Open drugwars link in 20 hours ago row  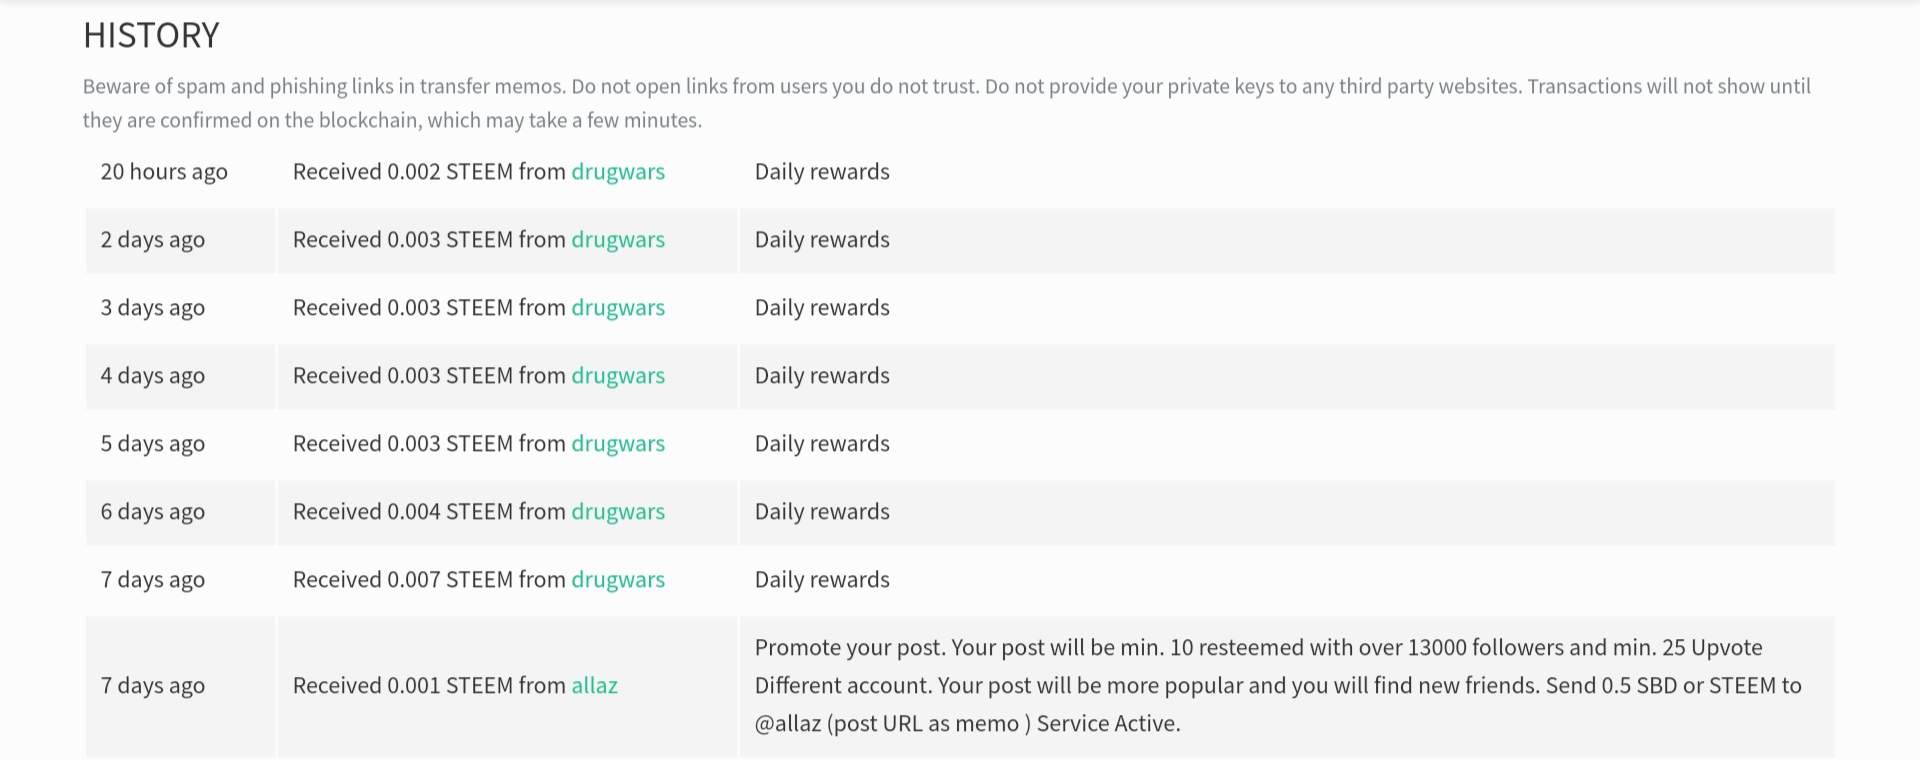tap(617, 172)
